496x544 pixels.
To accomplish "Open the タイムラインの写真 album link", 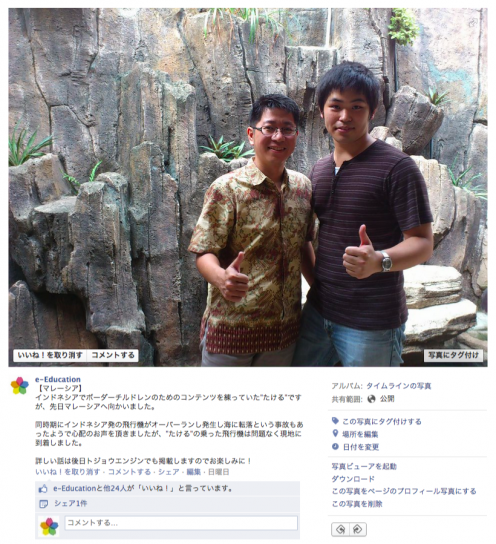I will [399, 386].
